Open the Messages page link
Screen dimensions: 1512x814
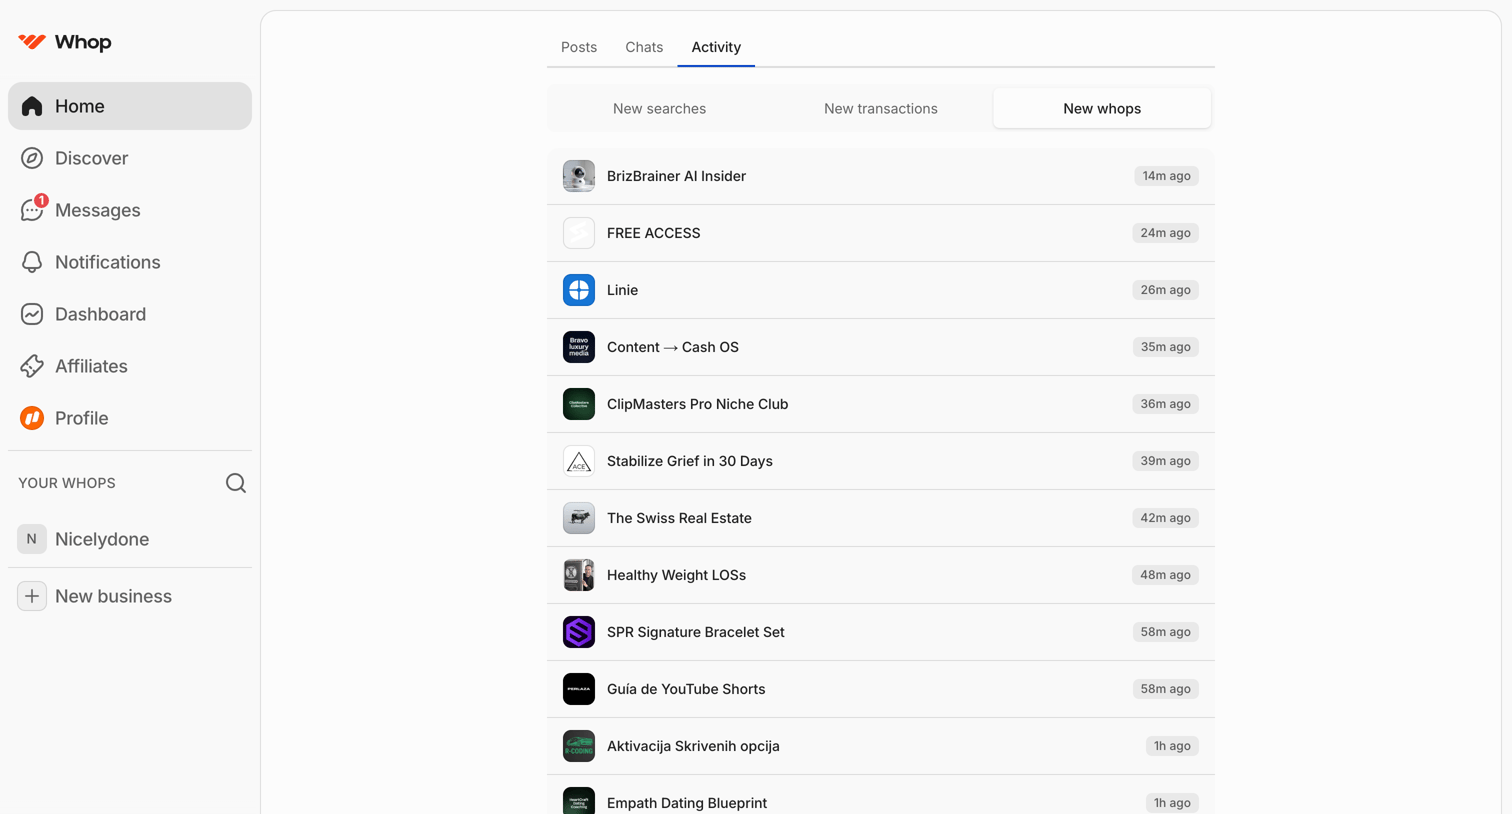point(130,210)
